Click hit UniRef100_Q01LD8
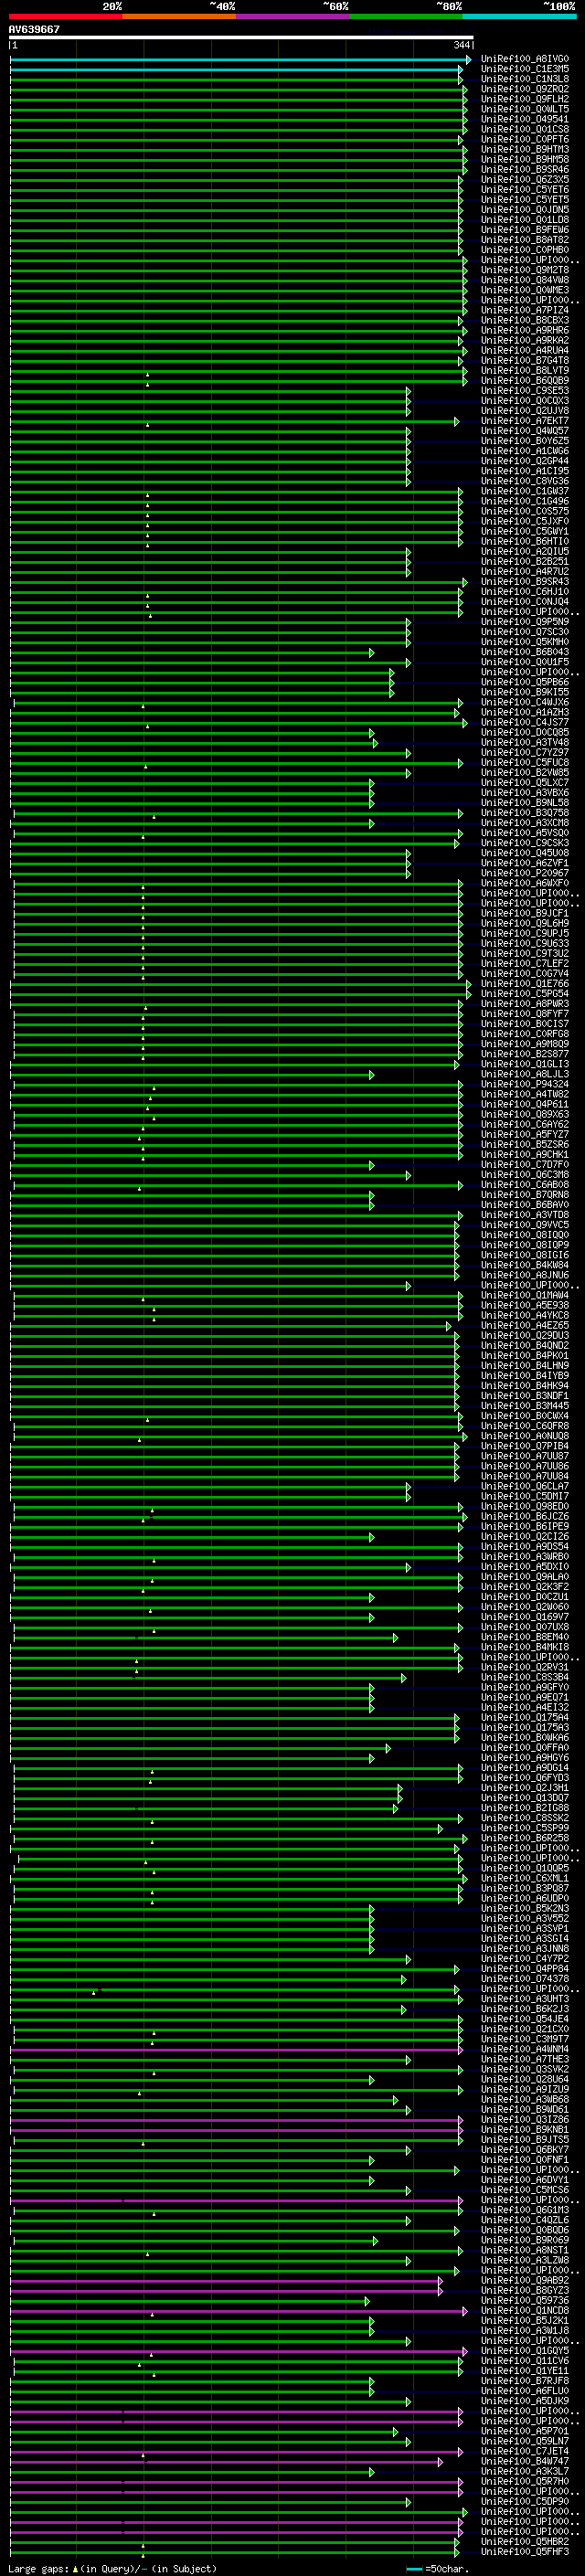This screenshot has width=585, height=2576. (525, 219)
